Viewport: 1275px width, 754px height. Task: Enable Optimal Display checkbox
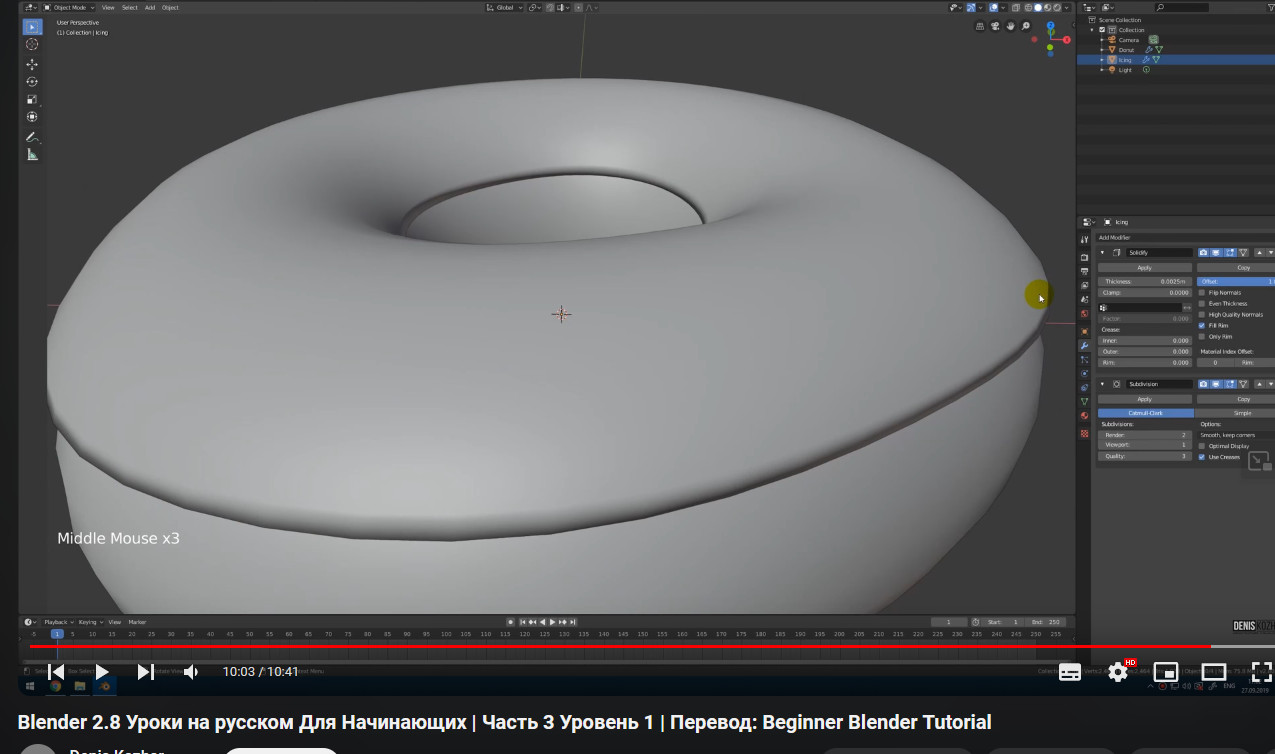[x=1202, y=446]
